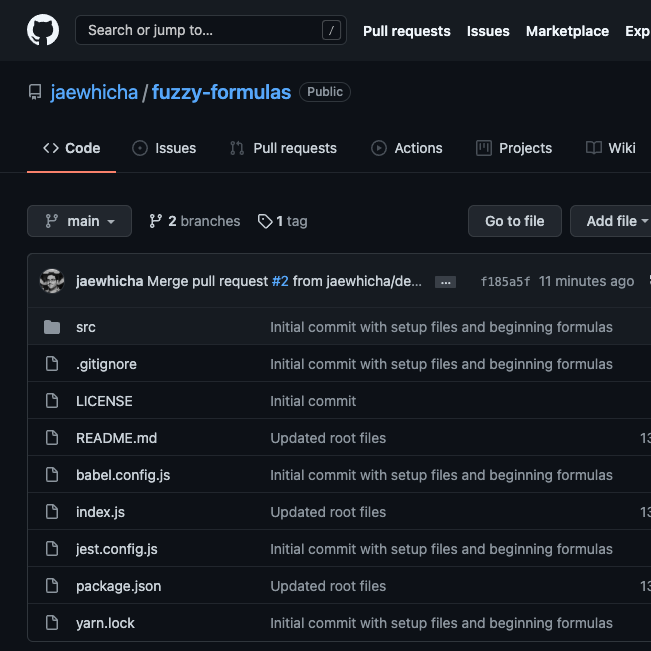
Task: Click the repository icon beside jaewhicha
Action: [35, 93]
